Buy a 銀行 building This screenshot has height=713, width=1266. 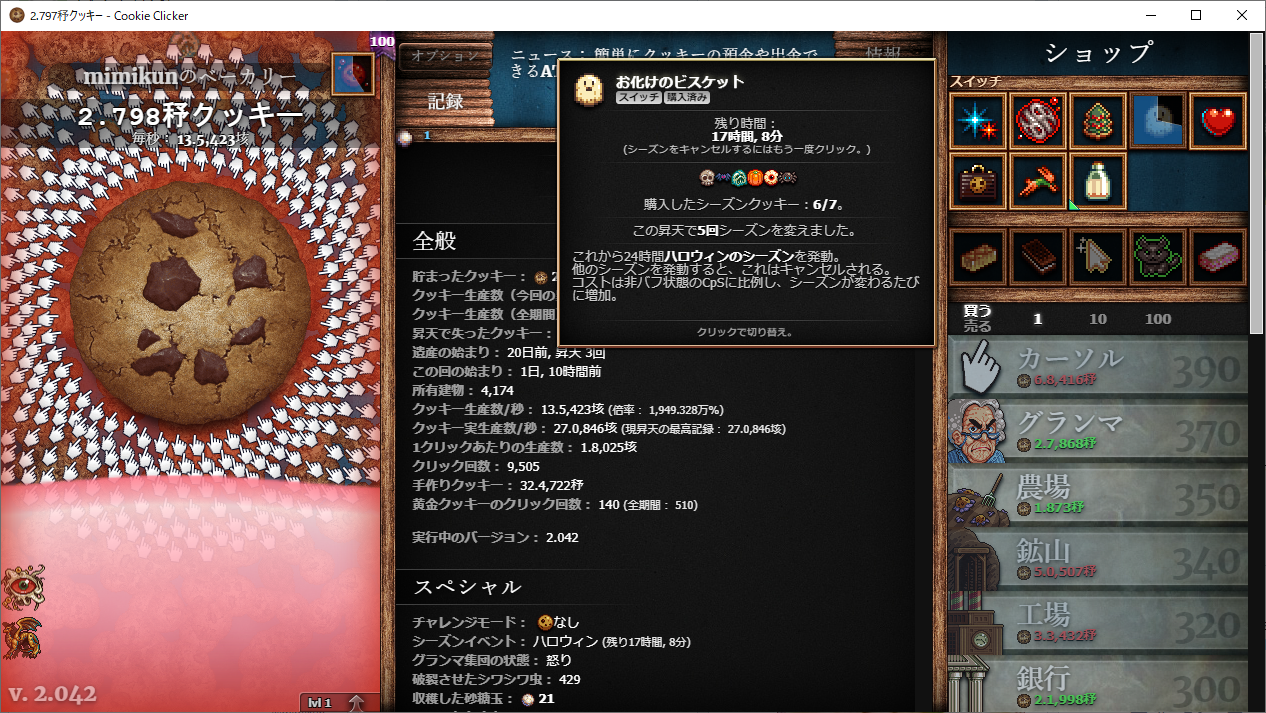pyautogui.click(x=1098, y=686)
